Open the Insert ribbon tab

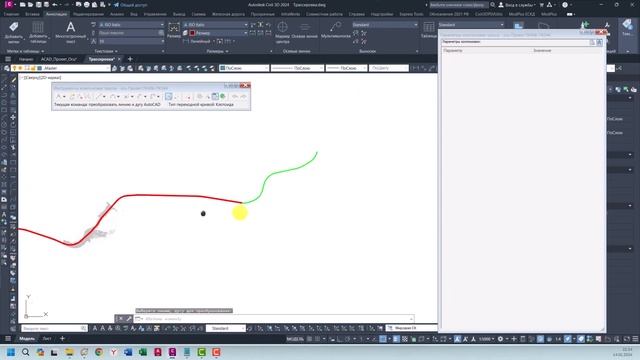pyautogui.click(x=32, y=14)
